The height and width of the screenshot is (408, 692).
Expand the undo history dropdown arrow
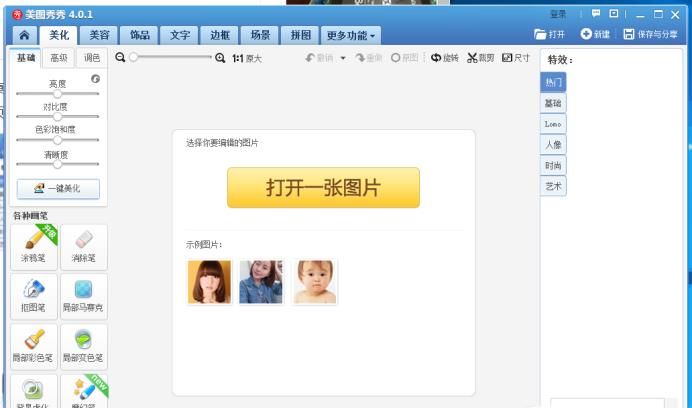tap(343, 58)
